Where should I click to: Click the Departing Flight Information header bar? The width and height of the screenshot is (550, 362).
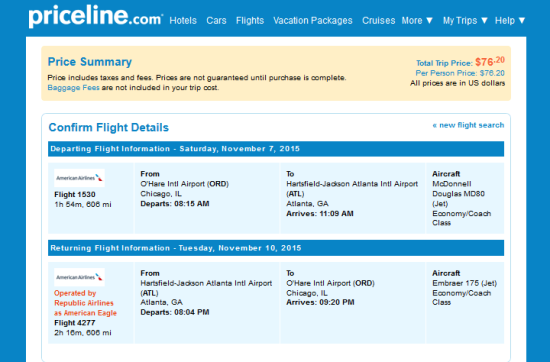(276, 149)
